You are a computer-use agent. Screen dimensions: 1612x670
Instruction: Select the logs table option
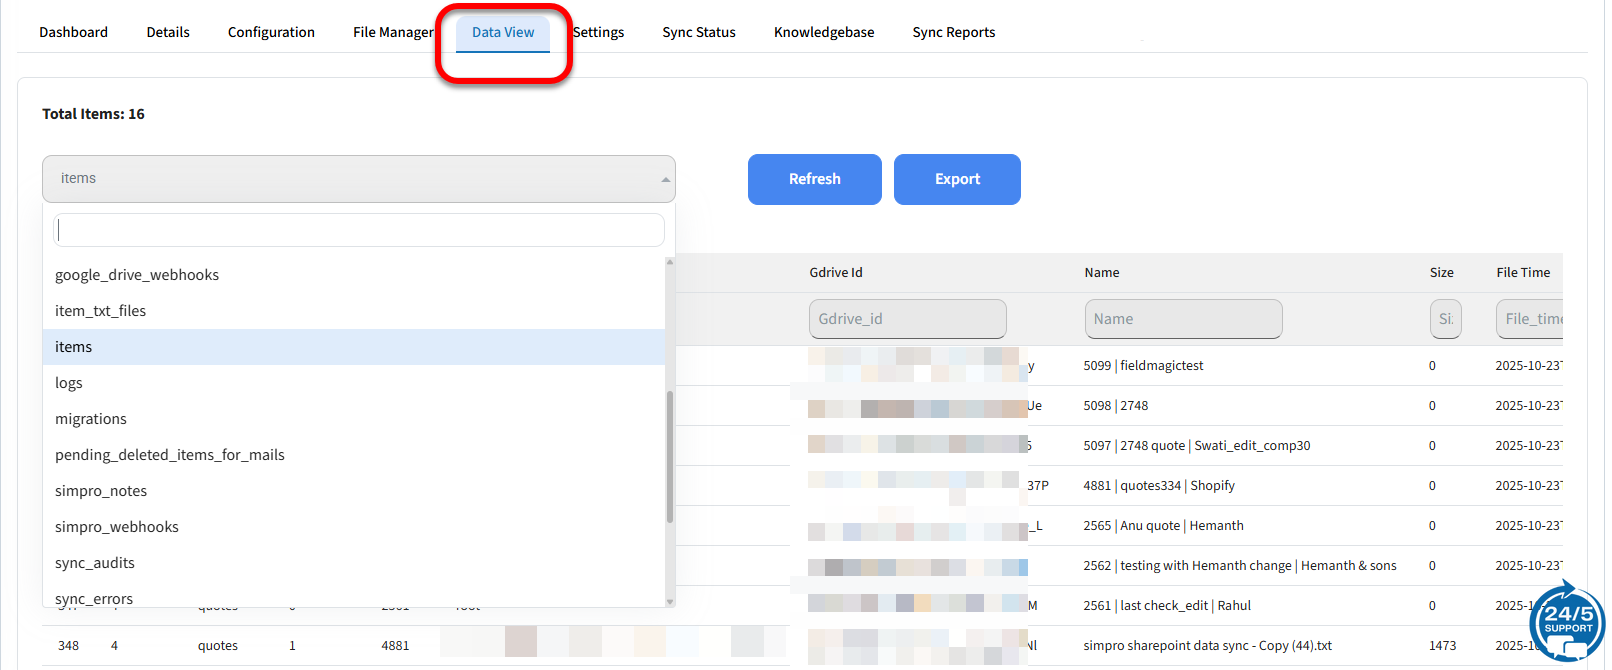click(x=69, y=383)
